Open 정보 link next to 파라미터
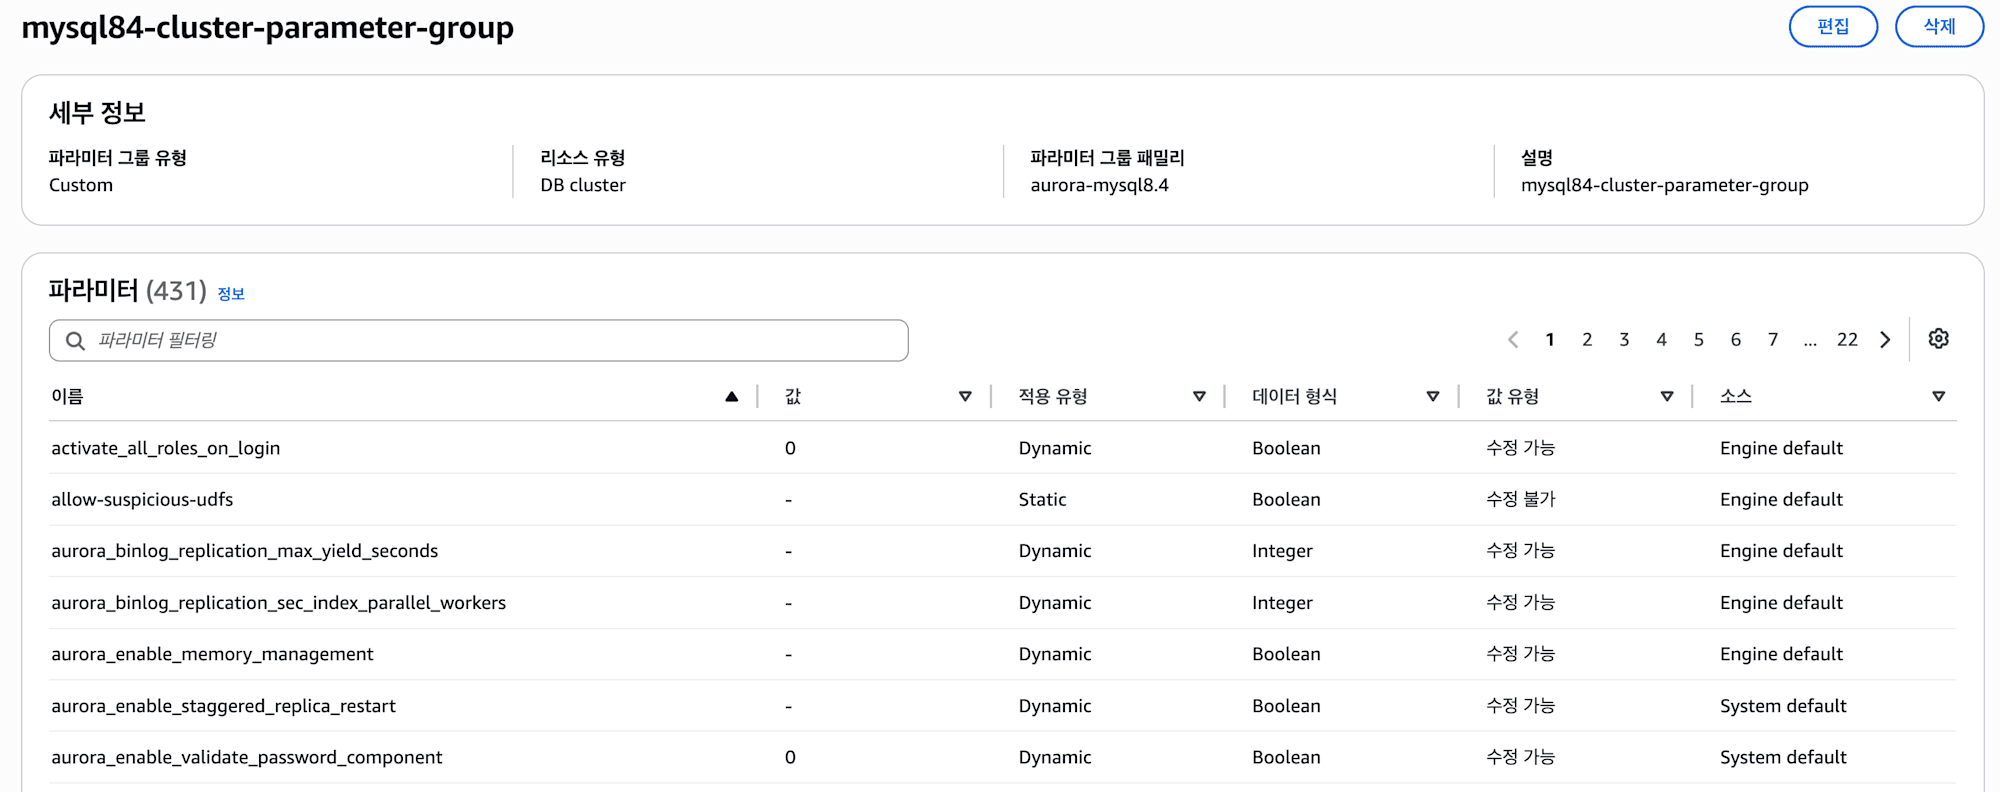Screen dimensions: 2000x792 [231, 294]
